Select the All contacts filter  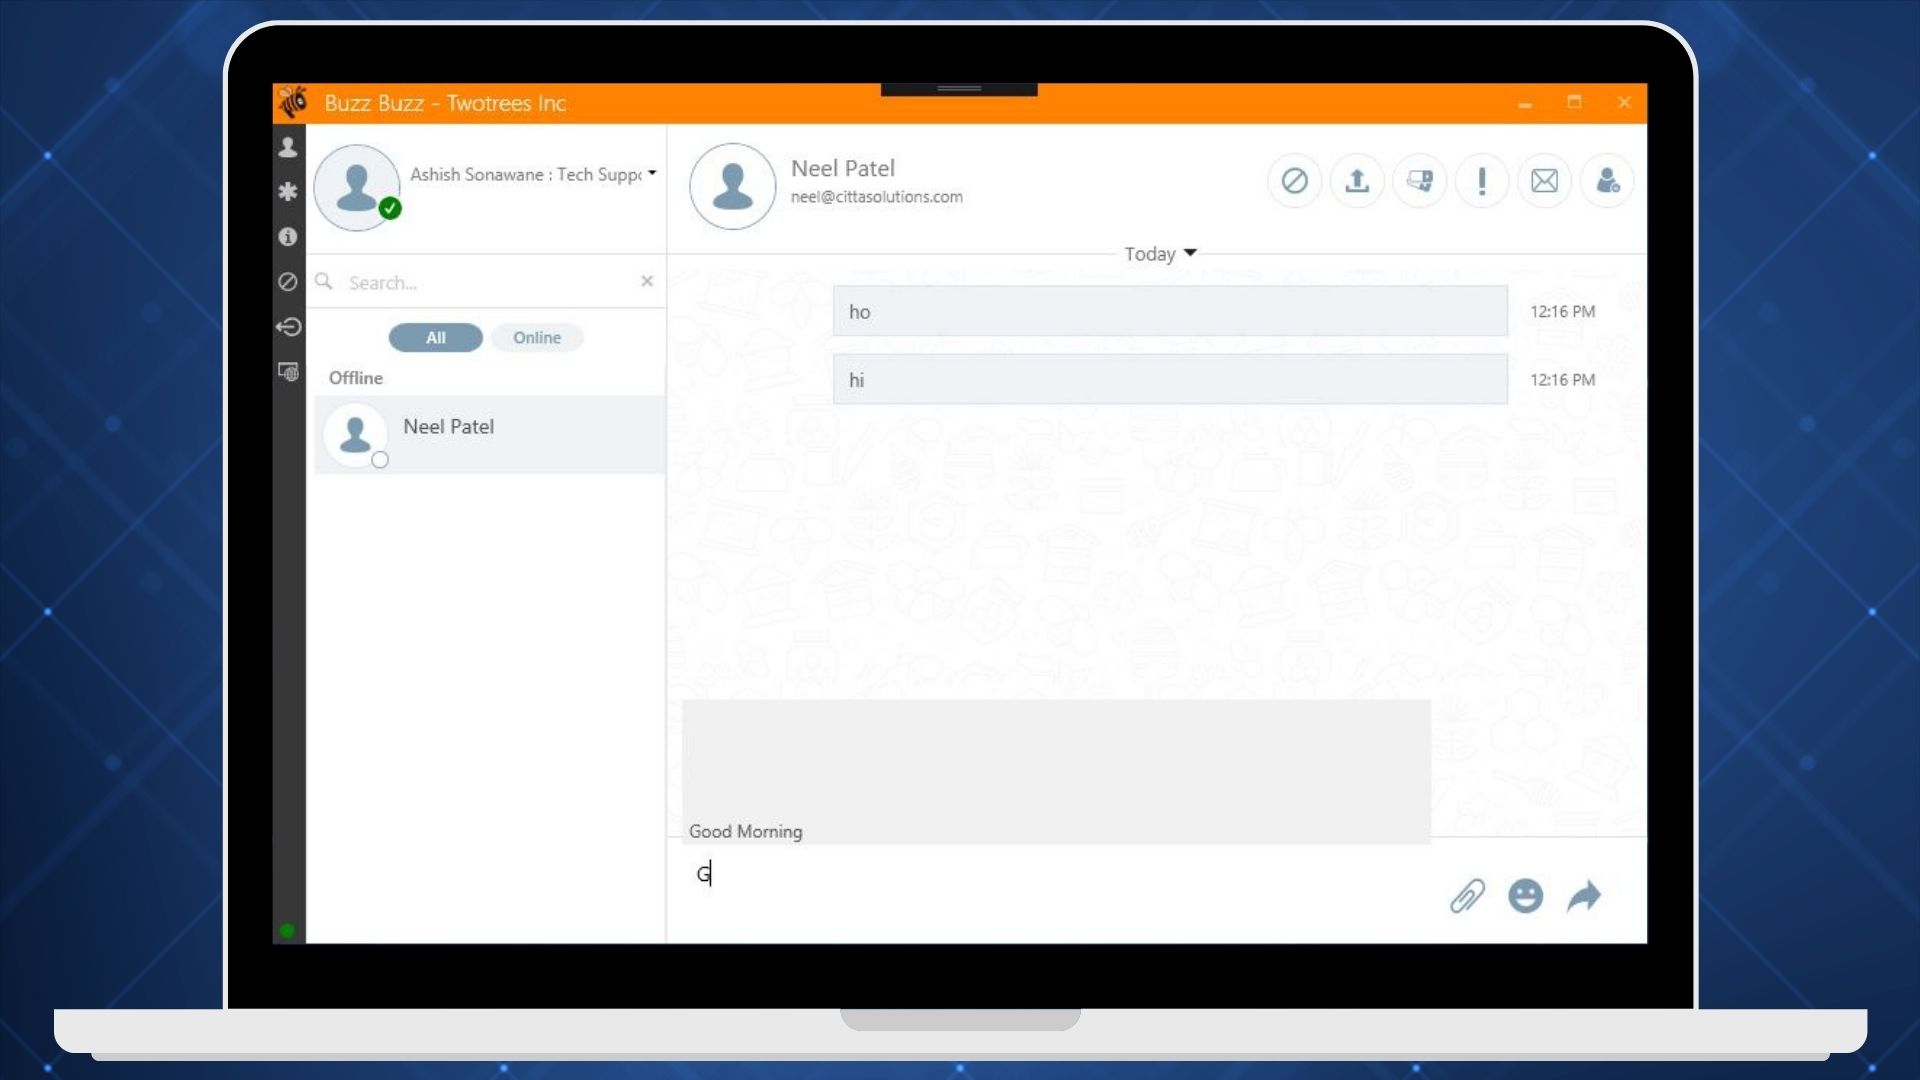pos(435,338)
